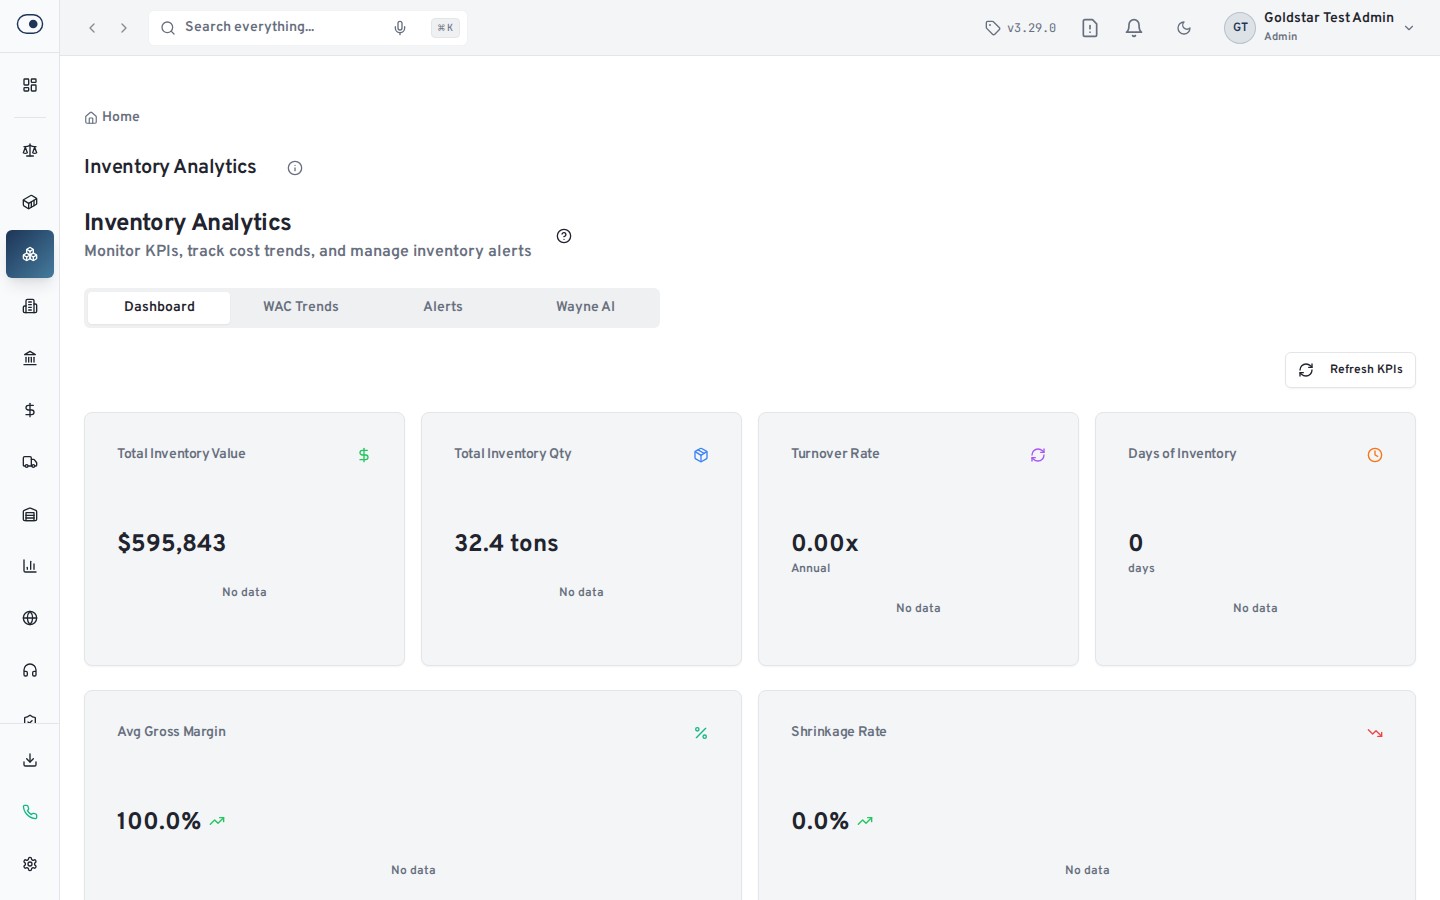Open the Wayne AI tab

pyautogui.click(x=585, y=307)
